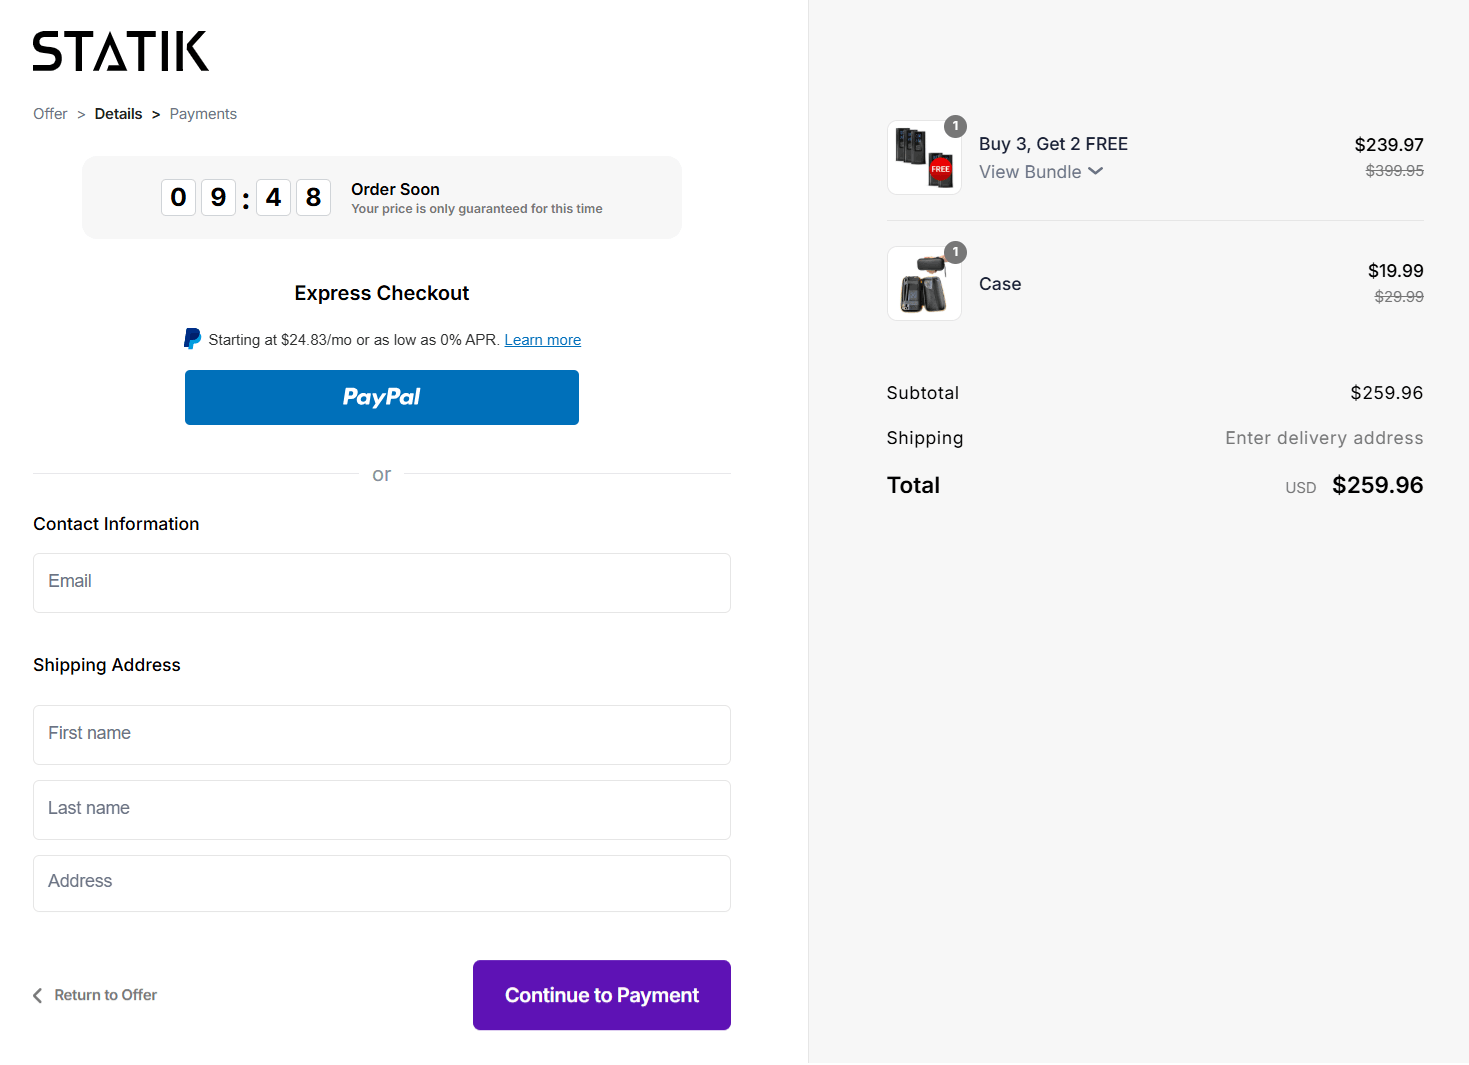Open the Learn more financing link

[x=542, y=339]
